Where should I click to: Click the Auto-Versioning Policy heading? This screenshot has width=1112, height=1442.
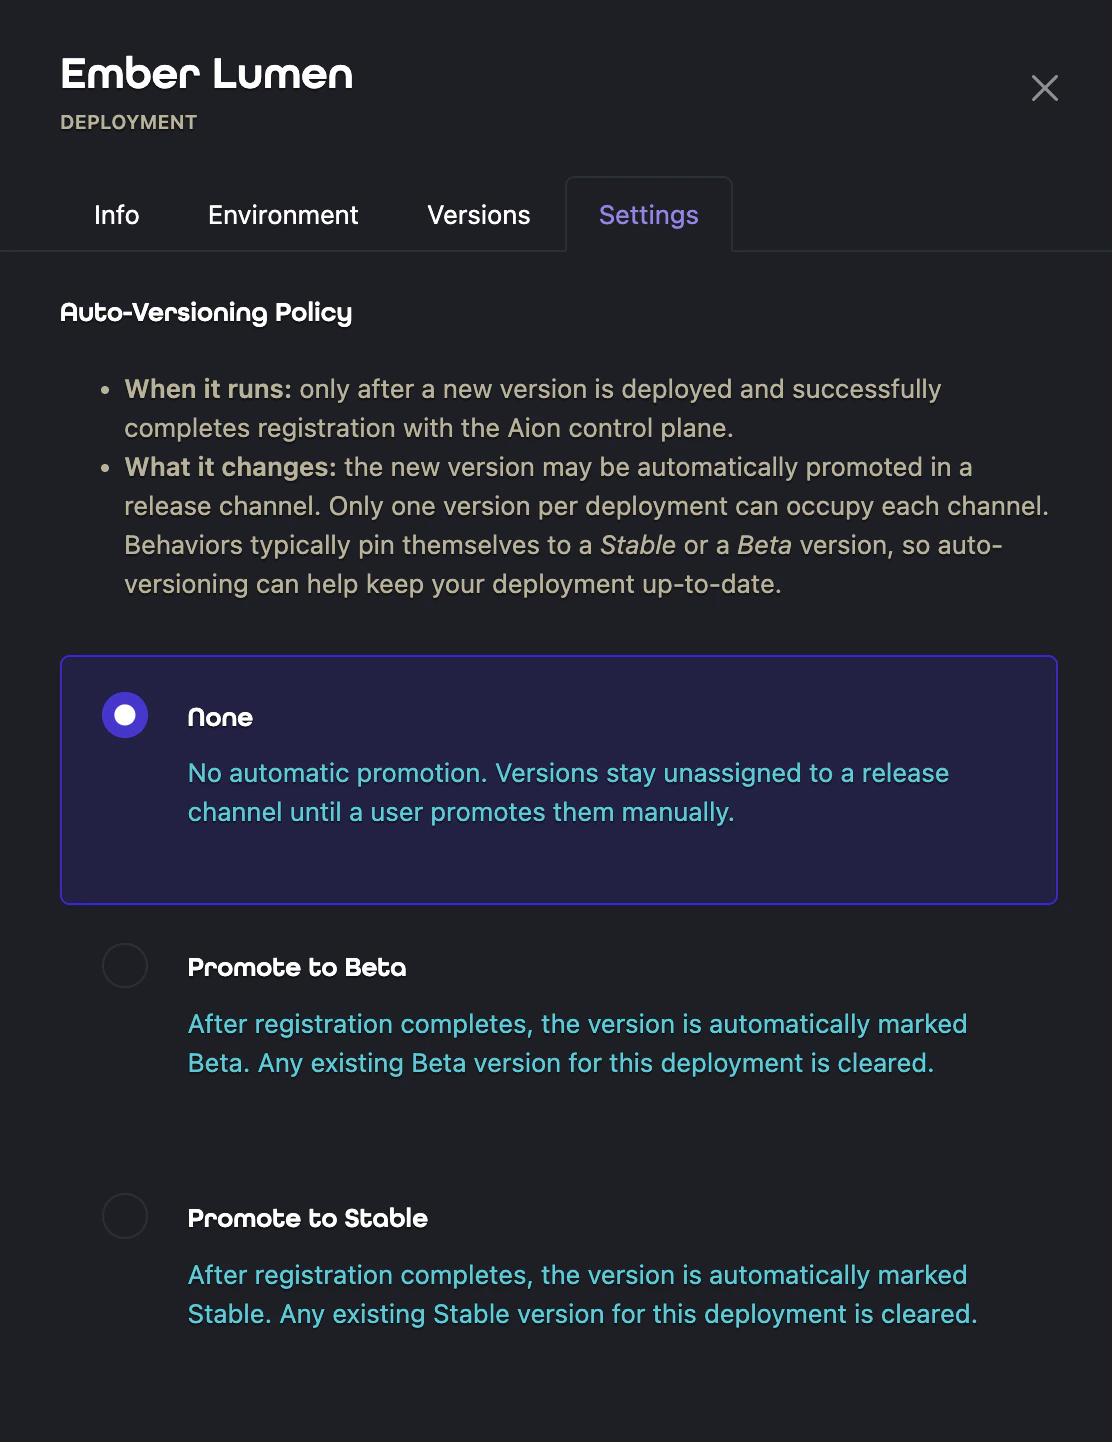205,312
